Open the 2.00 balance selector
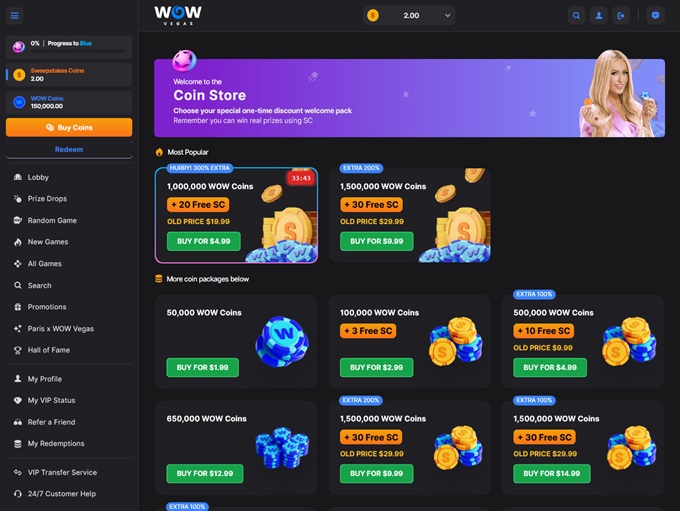Screen dimensions: 680x511 click(x=409, y=16)
